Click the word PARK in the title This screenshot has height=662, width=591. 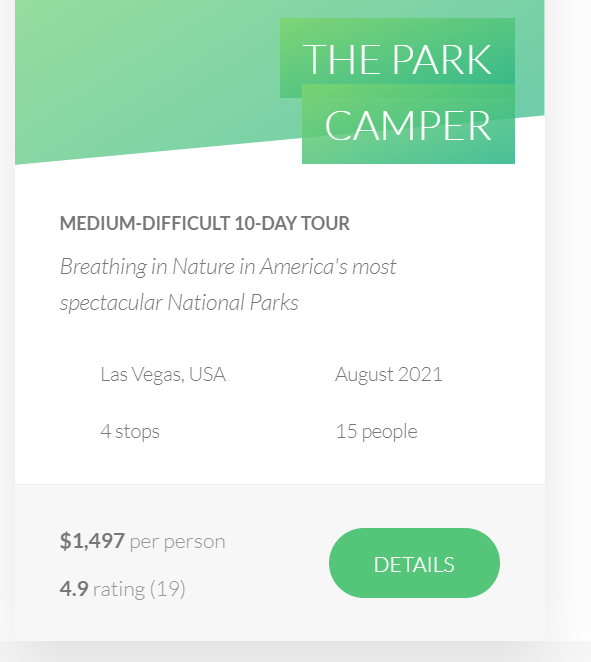[x=442, y=60]
